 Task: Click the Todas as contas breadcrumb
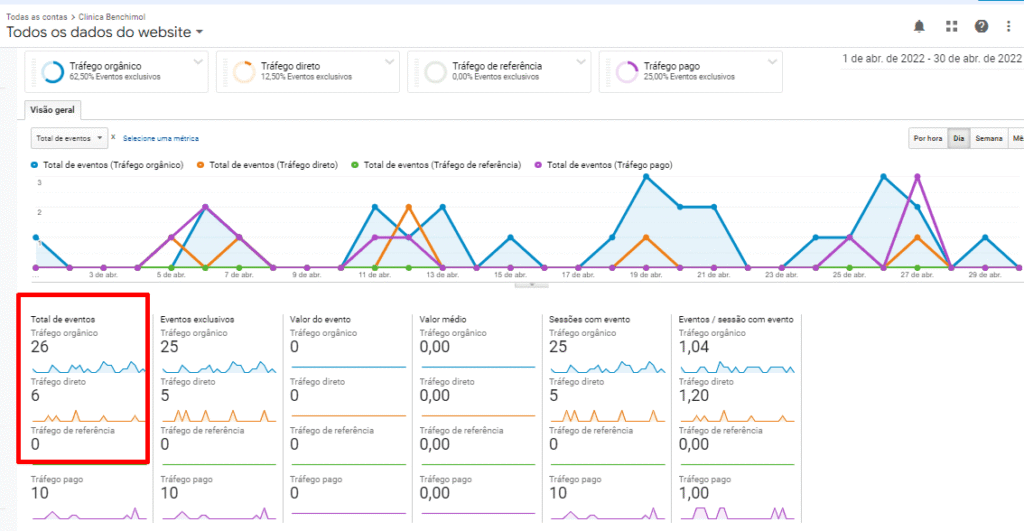pyautogui.click(x=35, y=16)
